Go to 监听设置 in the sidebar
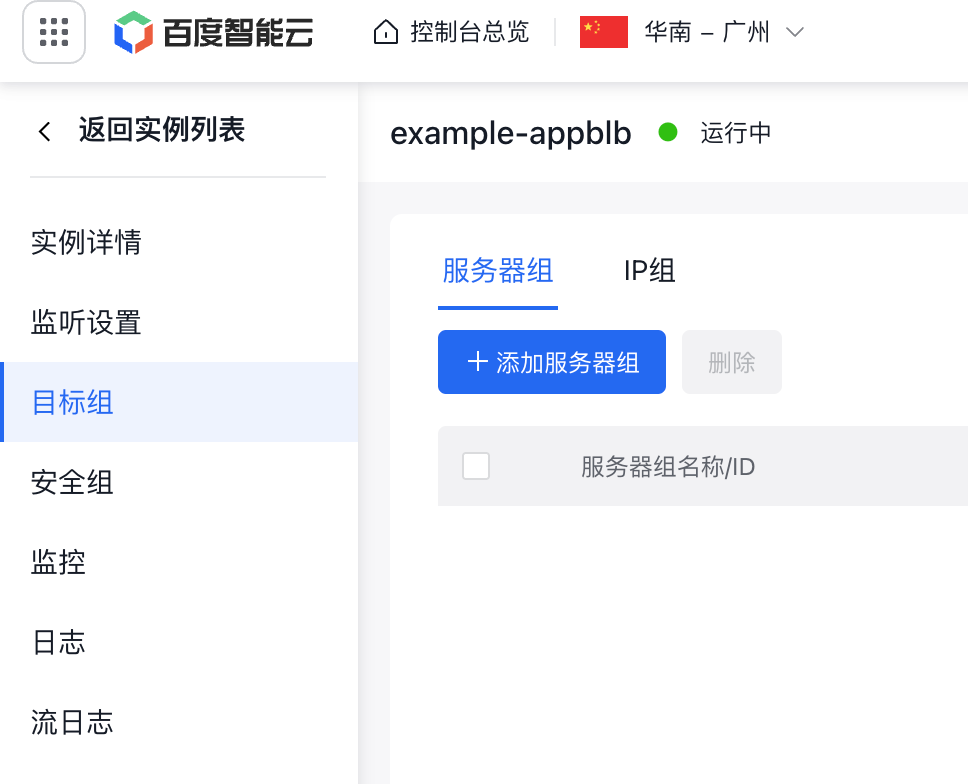The height and width of the screenshot is (784, 968). (x=86, y=322)
